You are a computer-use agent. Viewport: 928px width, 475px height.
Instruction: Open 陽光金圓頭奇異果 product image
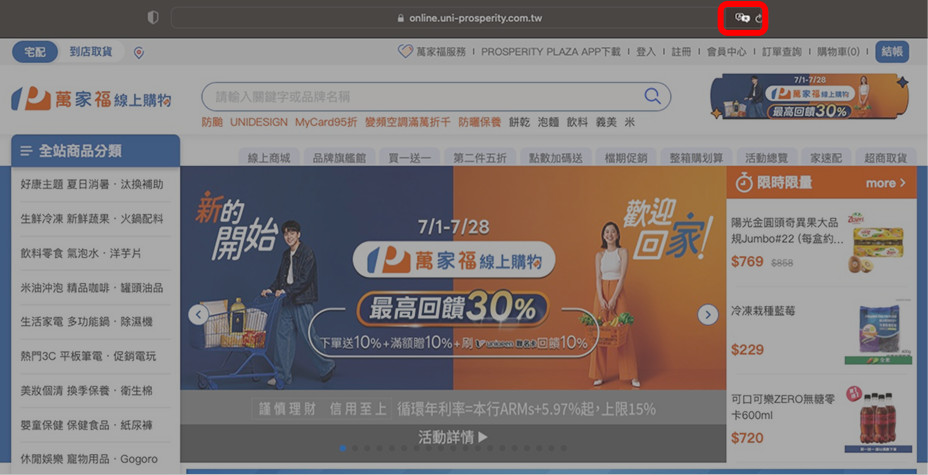click(878, 241)
